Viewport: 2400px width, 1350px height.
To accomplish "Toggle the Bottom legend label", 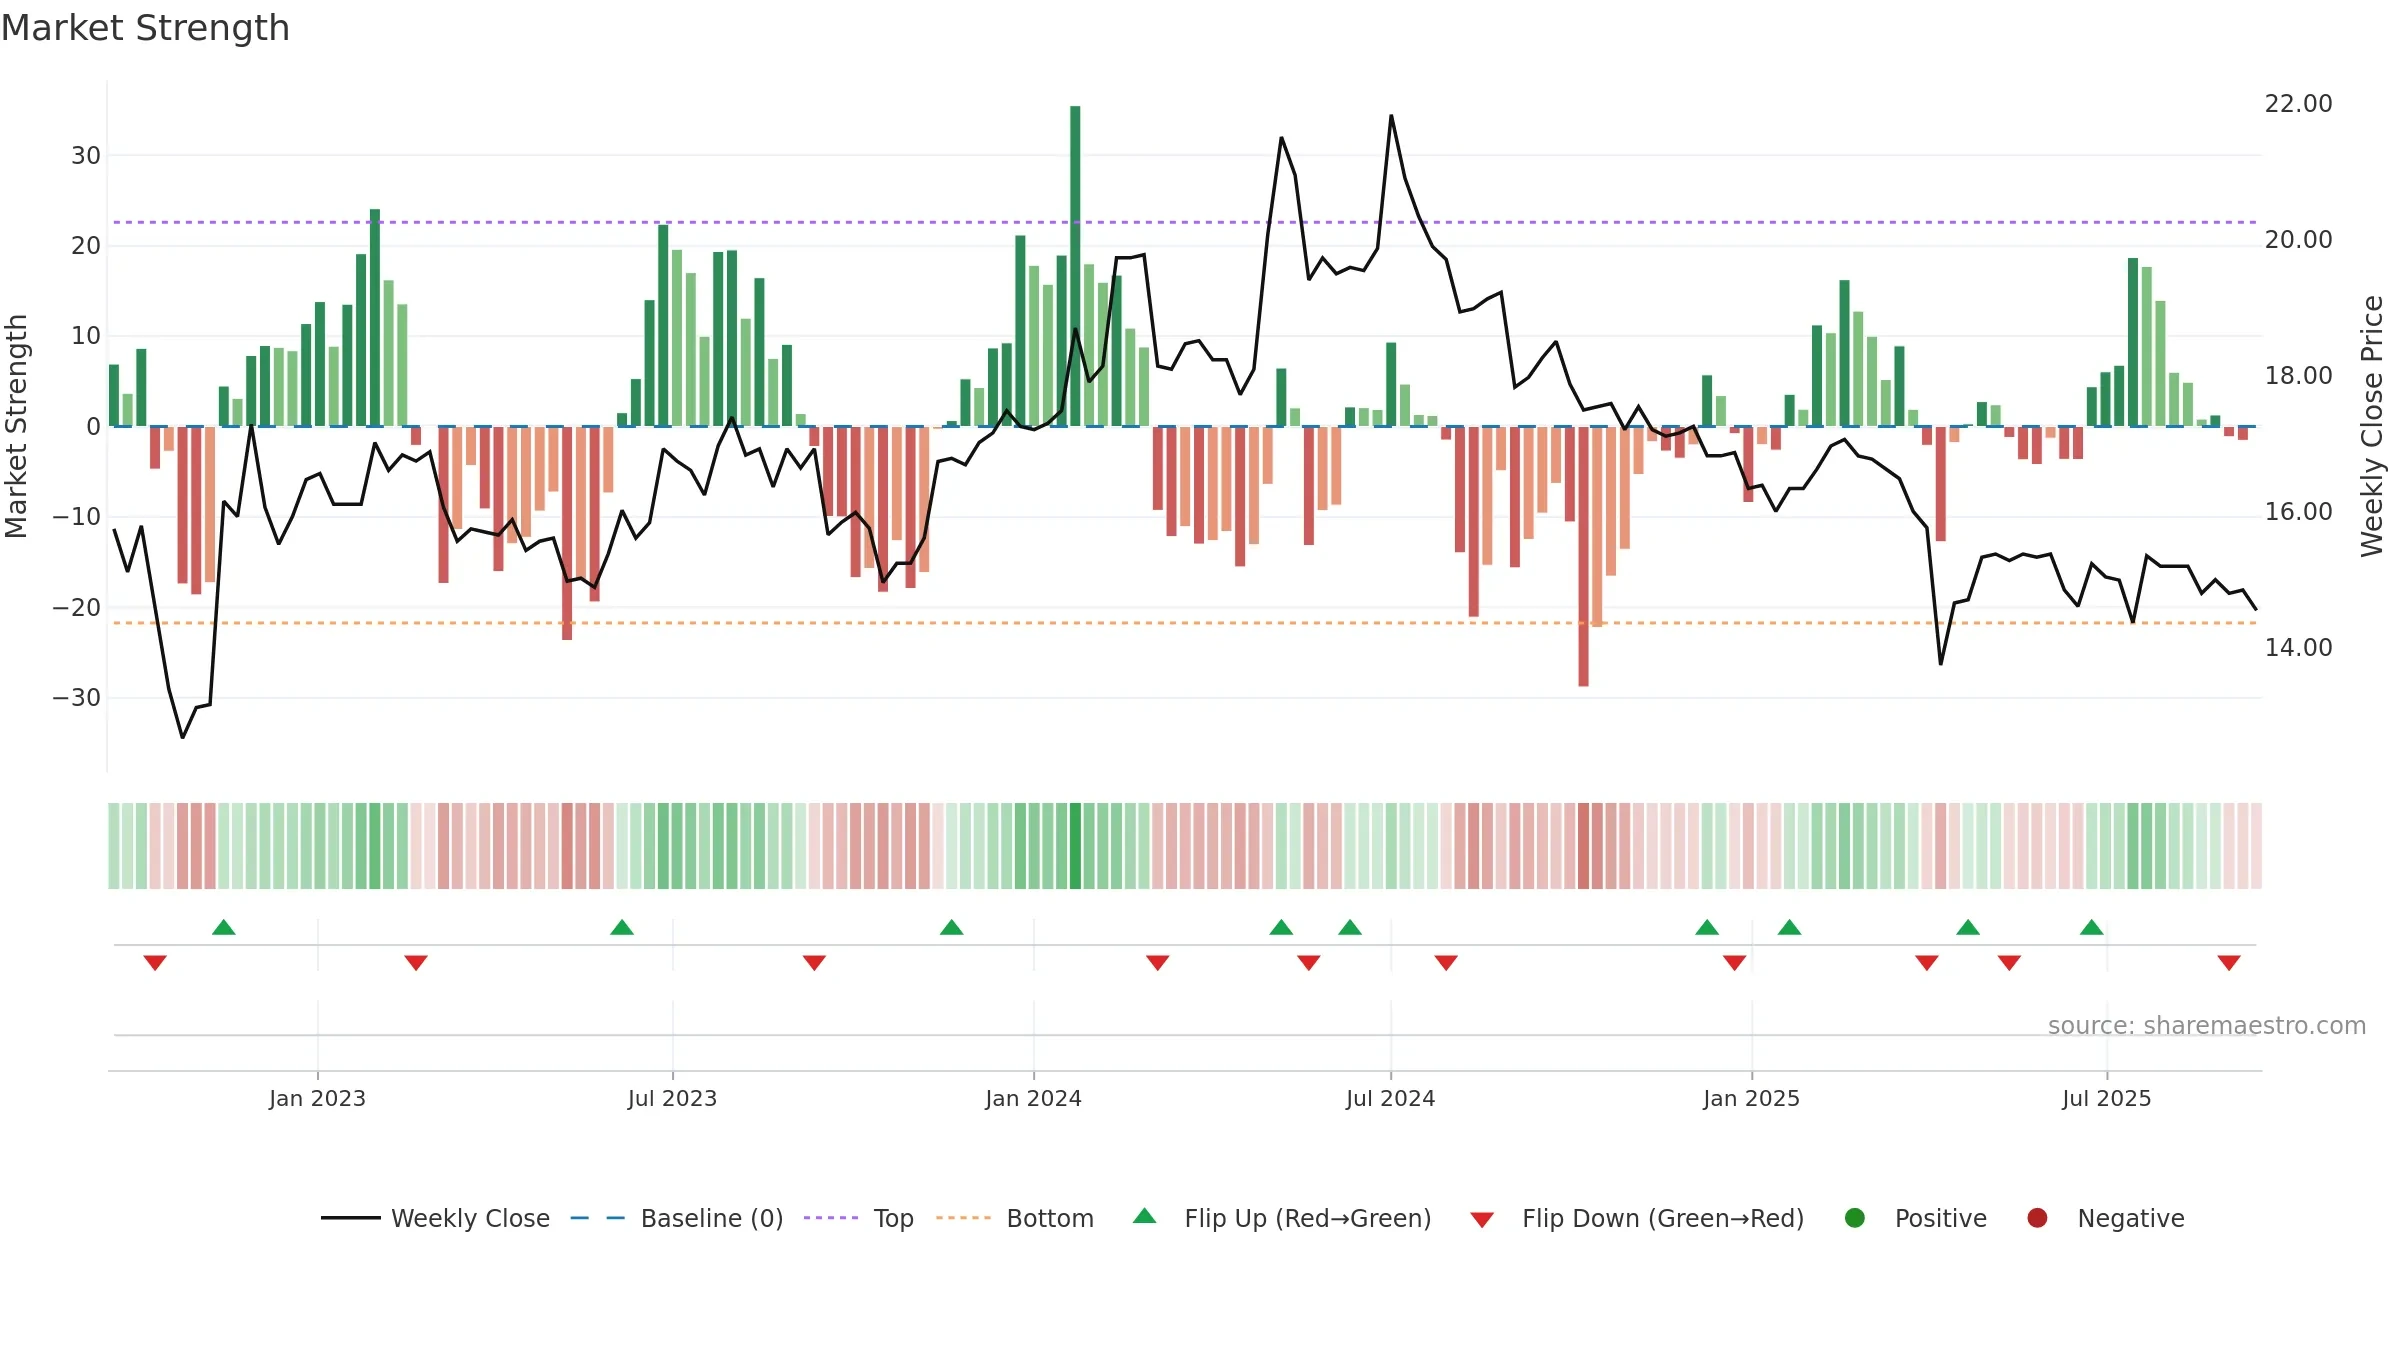I will 1050,1219.
